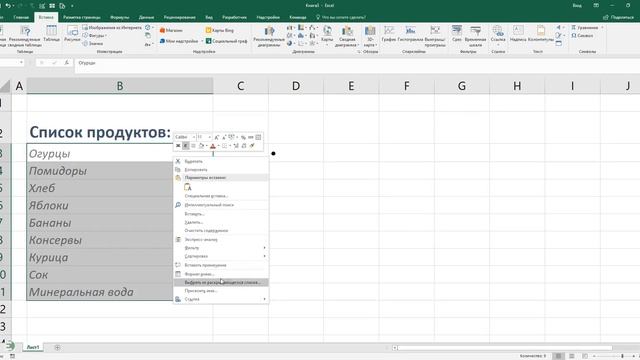Image resolution: width=640 pixels, height=360 pixels.
Task: Click the percent style button in mini toolbar
Action: click(243, 137)
